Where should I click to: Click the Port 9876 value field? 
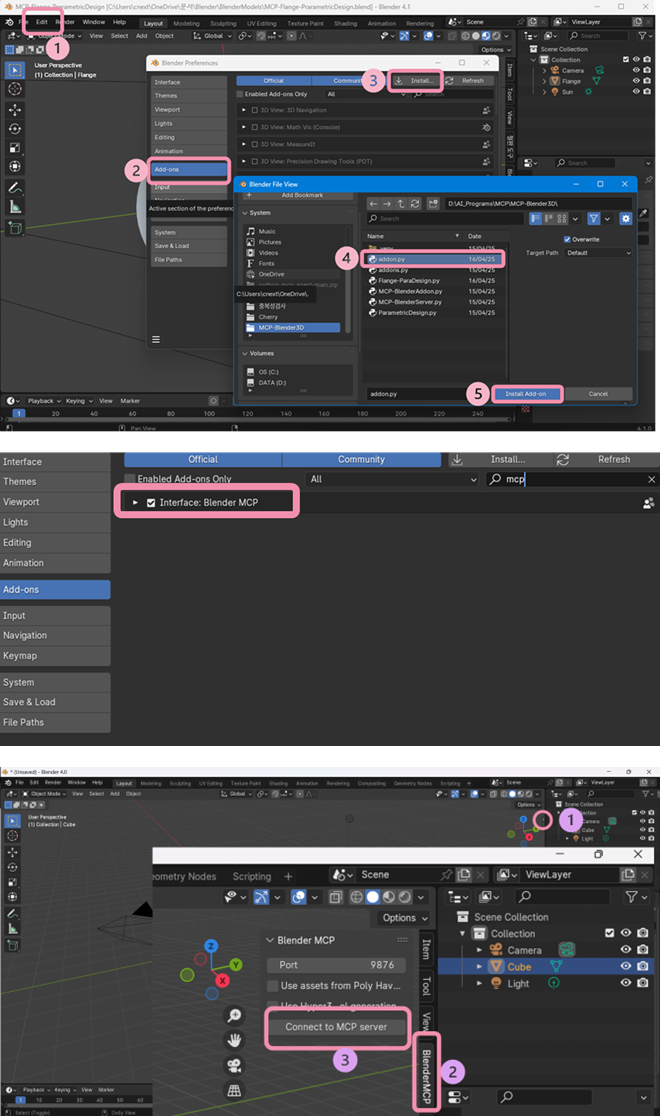(339, 965)
